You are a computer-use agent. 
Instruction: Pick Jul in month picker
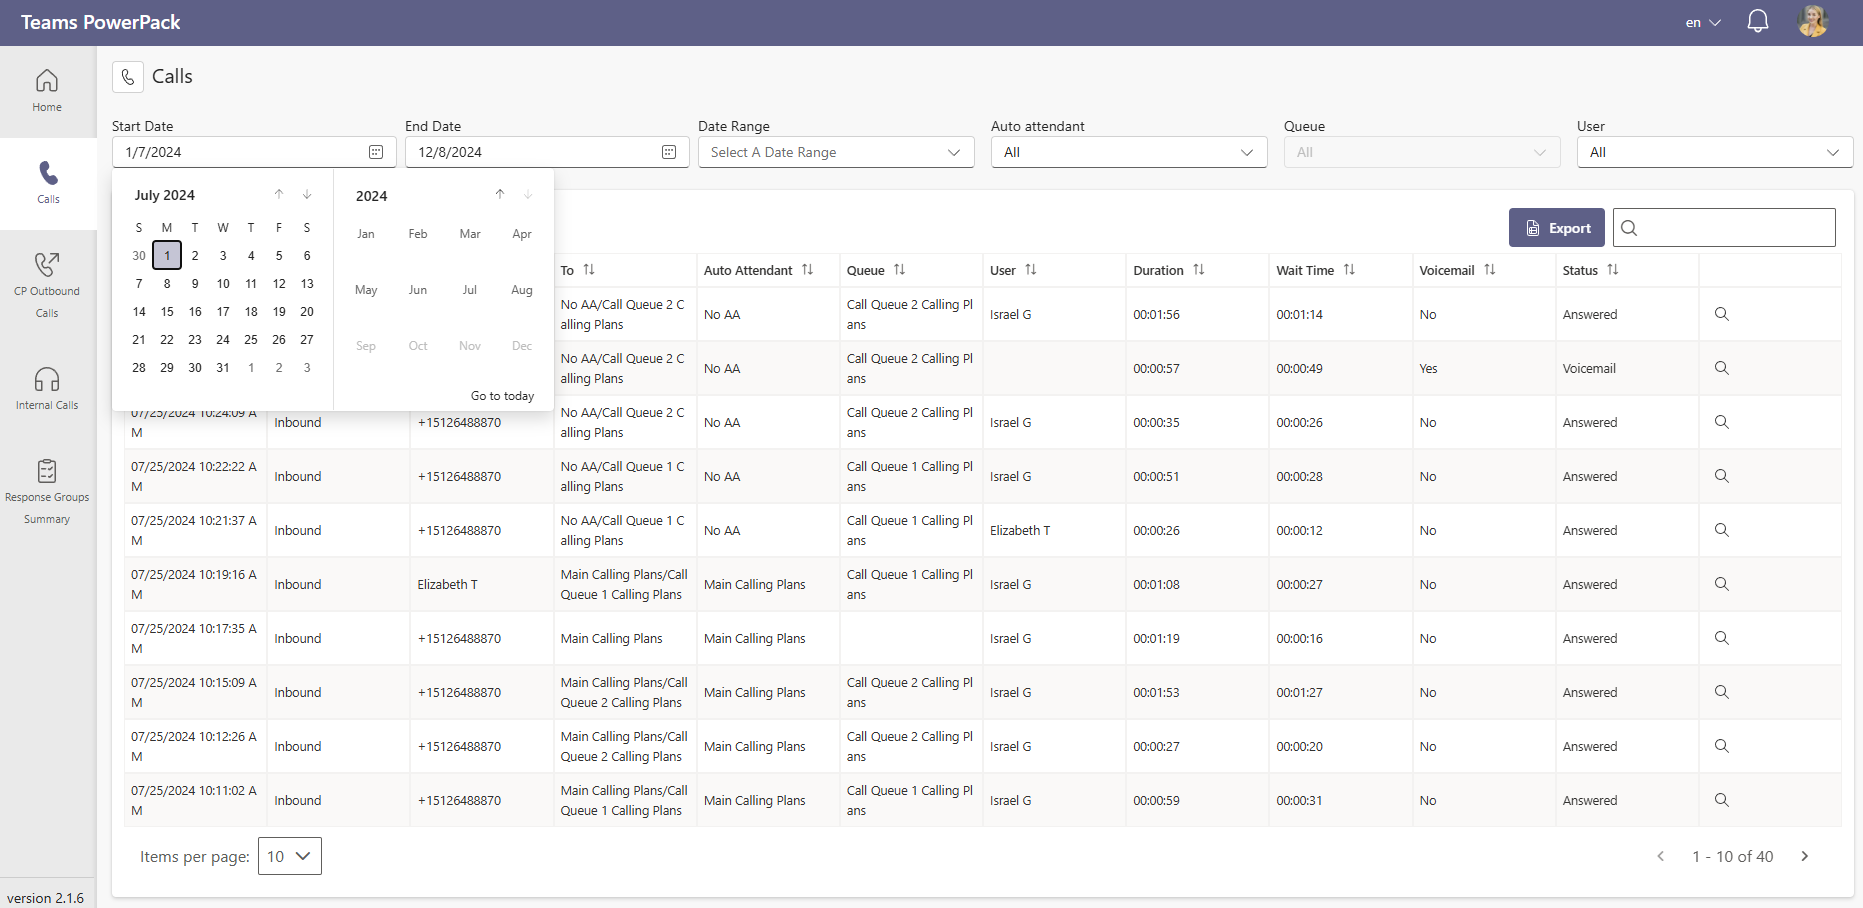click(470, 290)
